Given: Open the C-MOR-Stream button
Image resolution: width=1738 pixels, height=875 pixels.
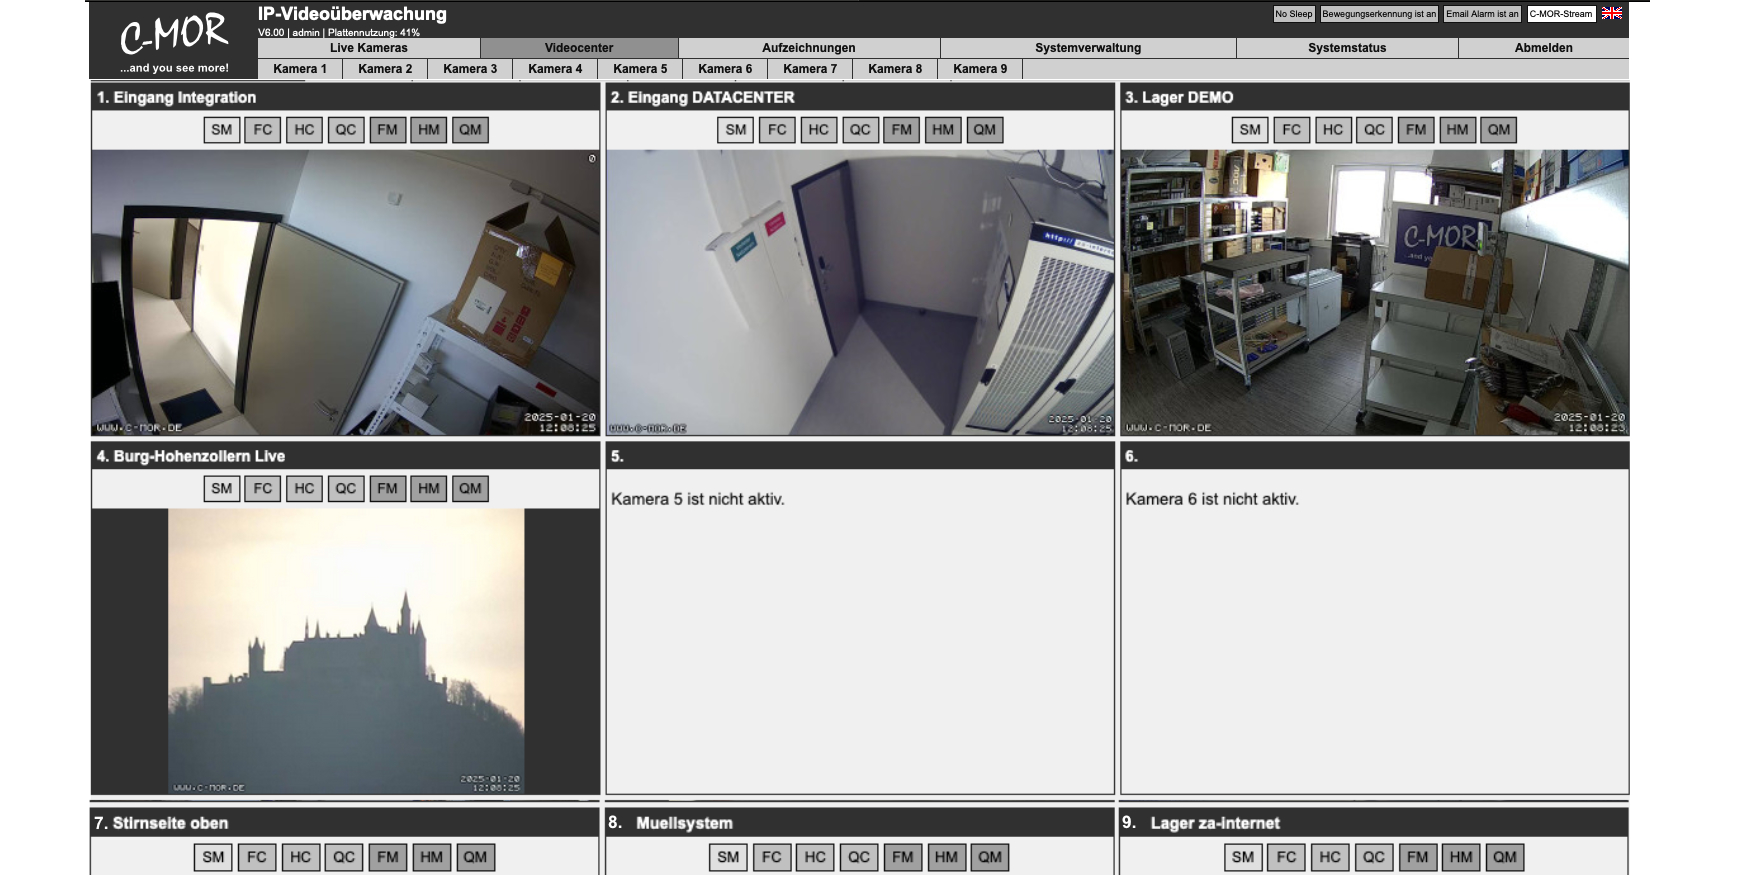Looking at the screenshot, I should point(1561,14).
